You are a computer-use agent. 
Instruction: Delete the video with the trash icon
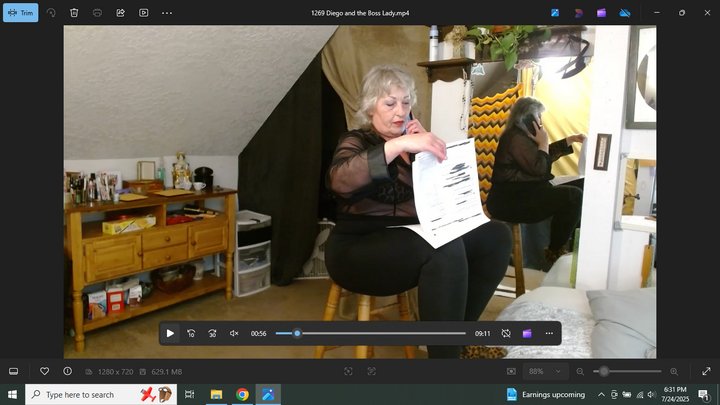(74, 13)
